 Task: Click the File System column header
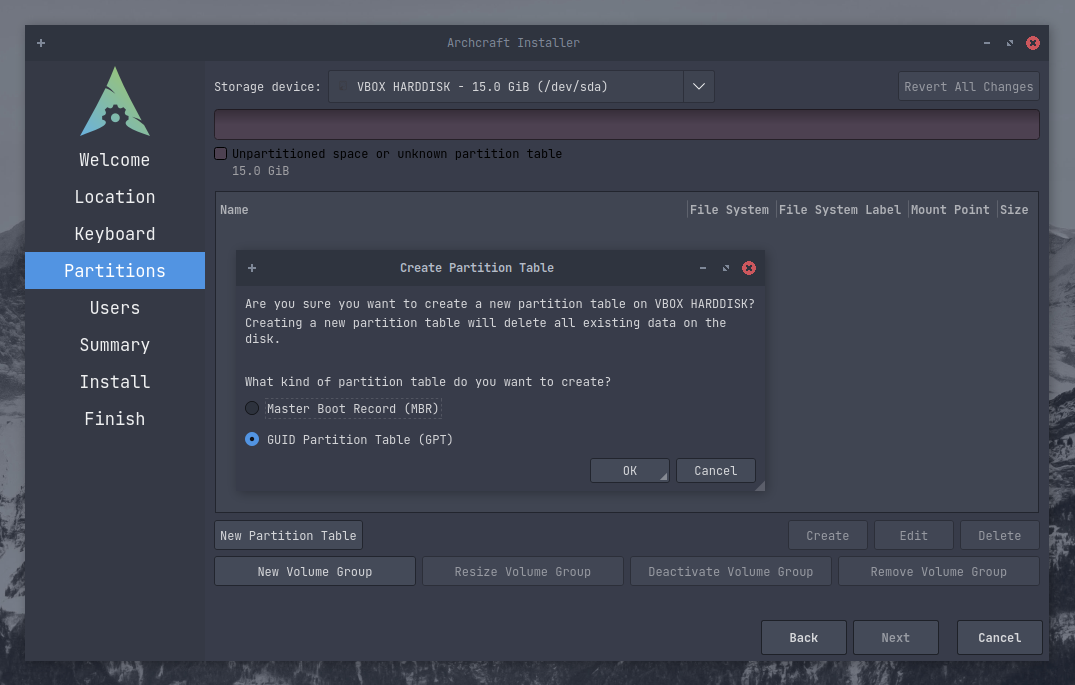[729, 210]
